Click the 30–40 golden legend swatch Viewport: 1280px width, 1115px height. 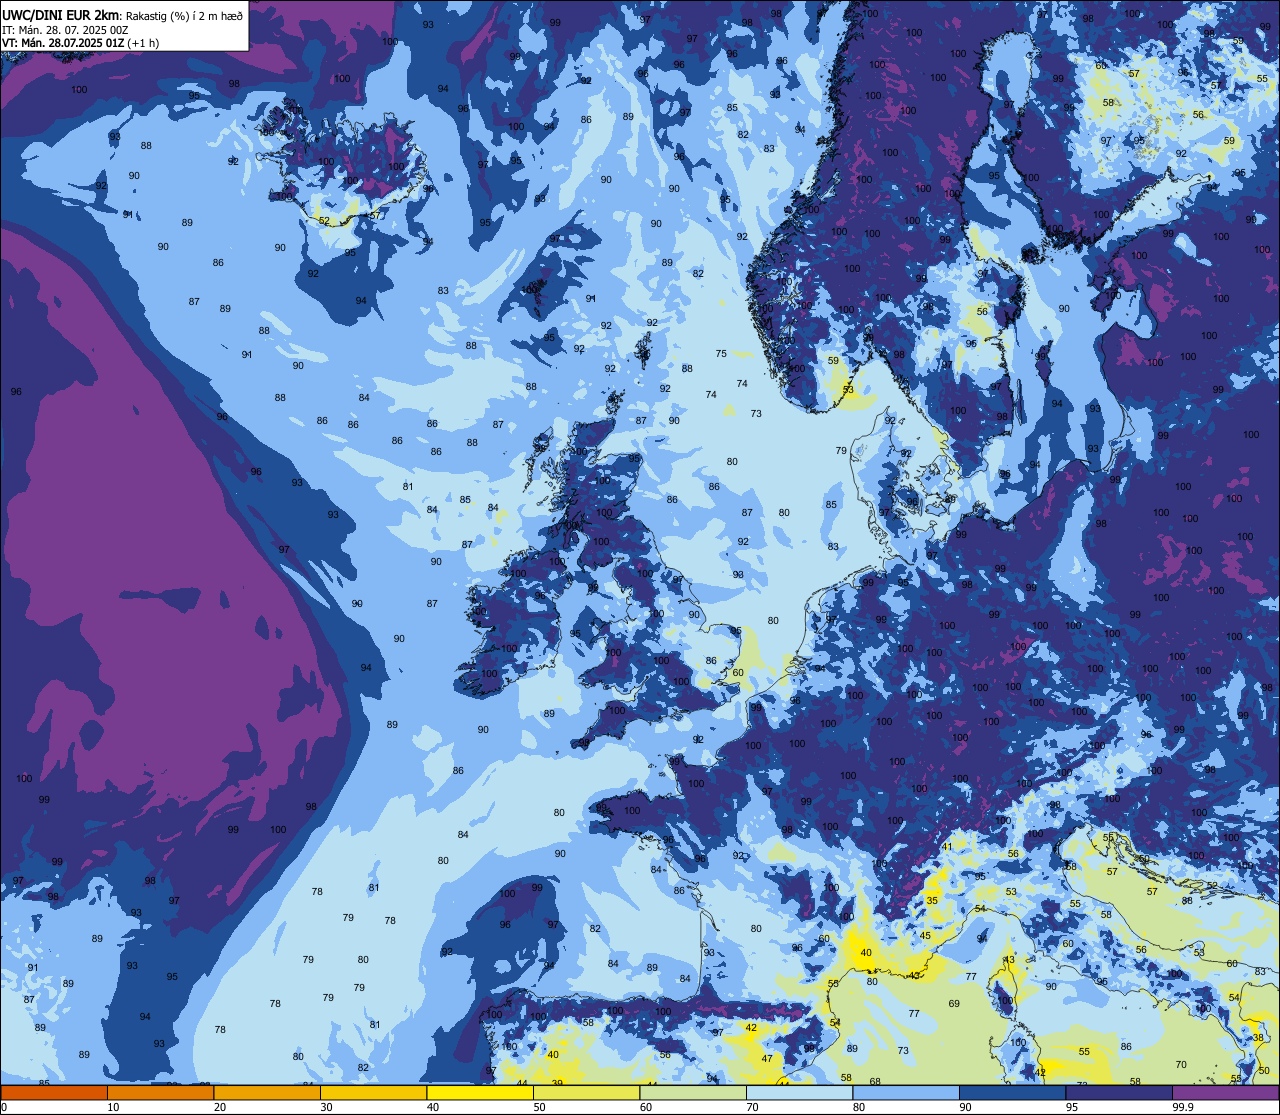click(374, 1093)
